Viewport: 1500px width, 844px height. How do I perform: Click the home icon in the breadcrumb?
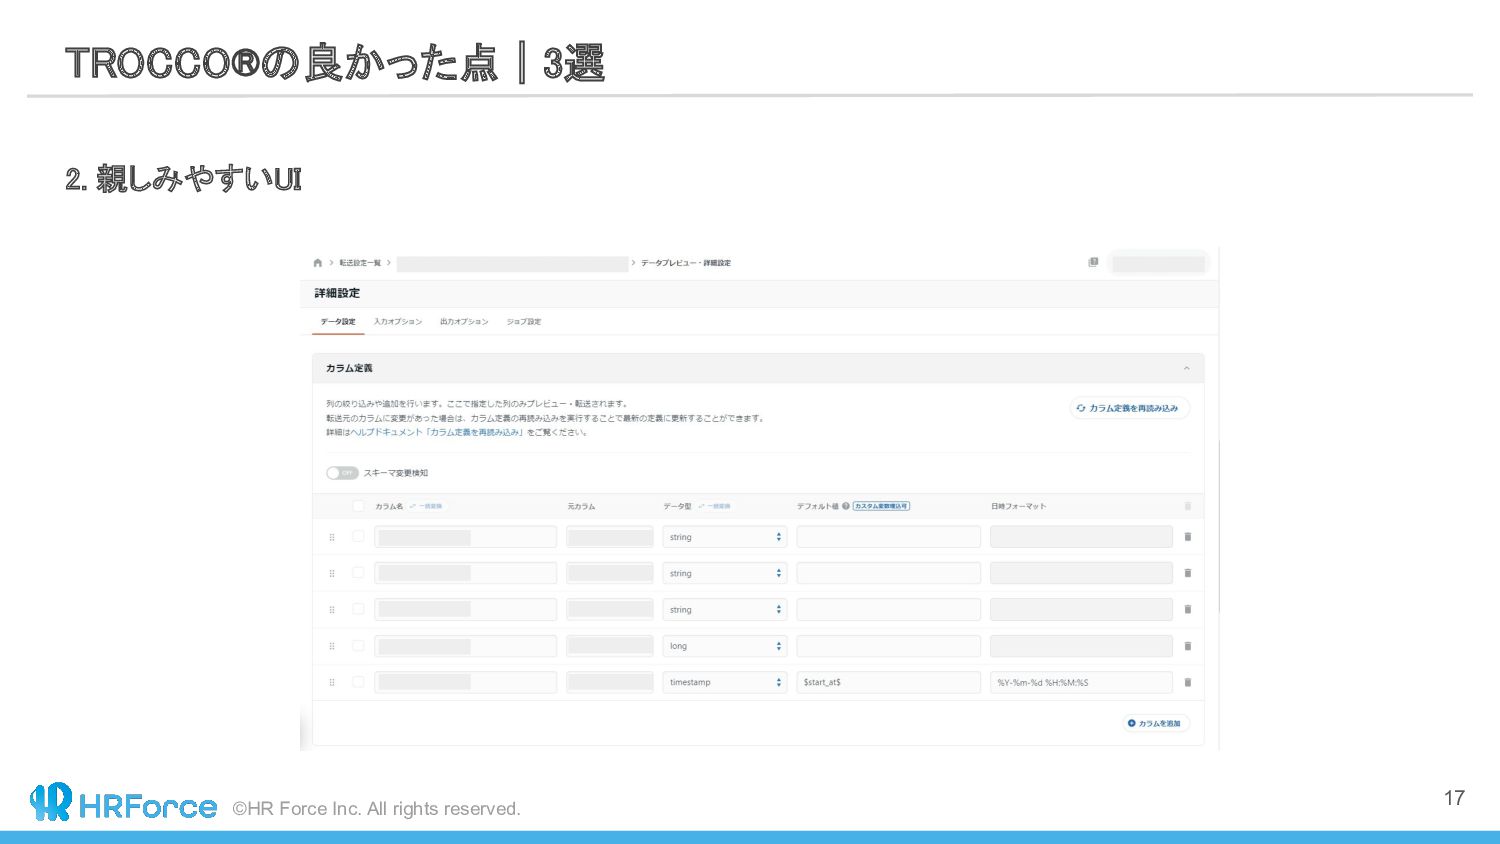(318, 263)
